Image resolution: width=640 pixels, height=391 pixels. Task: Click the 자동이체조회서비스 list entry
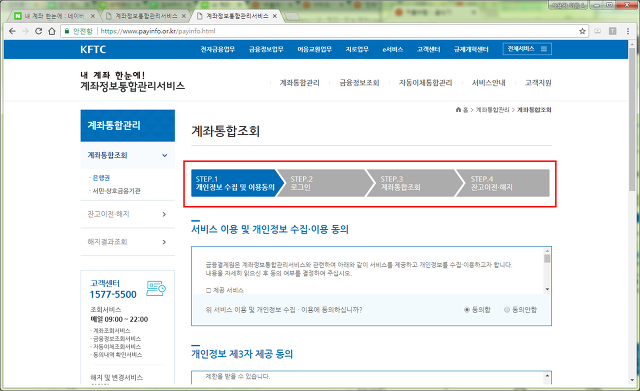click(x=117, y=347)
